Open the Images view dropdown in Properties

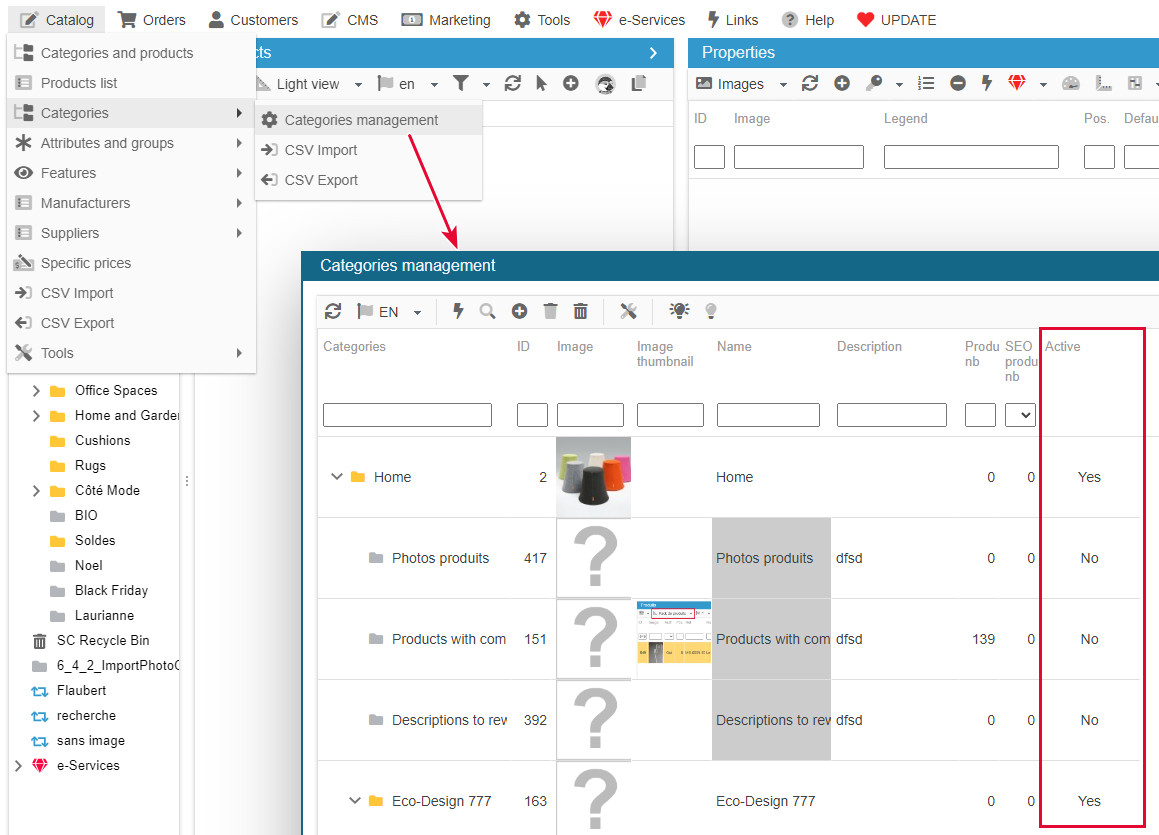pyautogui.click(x=741, y=84)
